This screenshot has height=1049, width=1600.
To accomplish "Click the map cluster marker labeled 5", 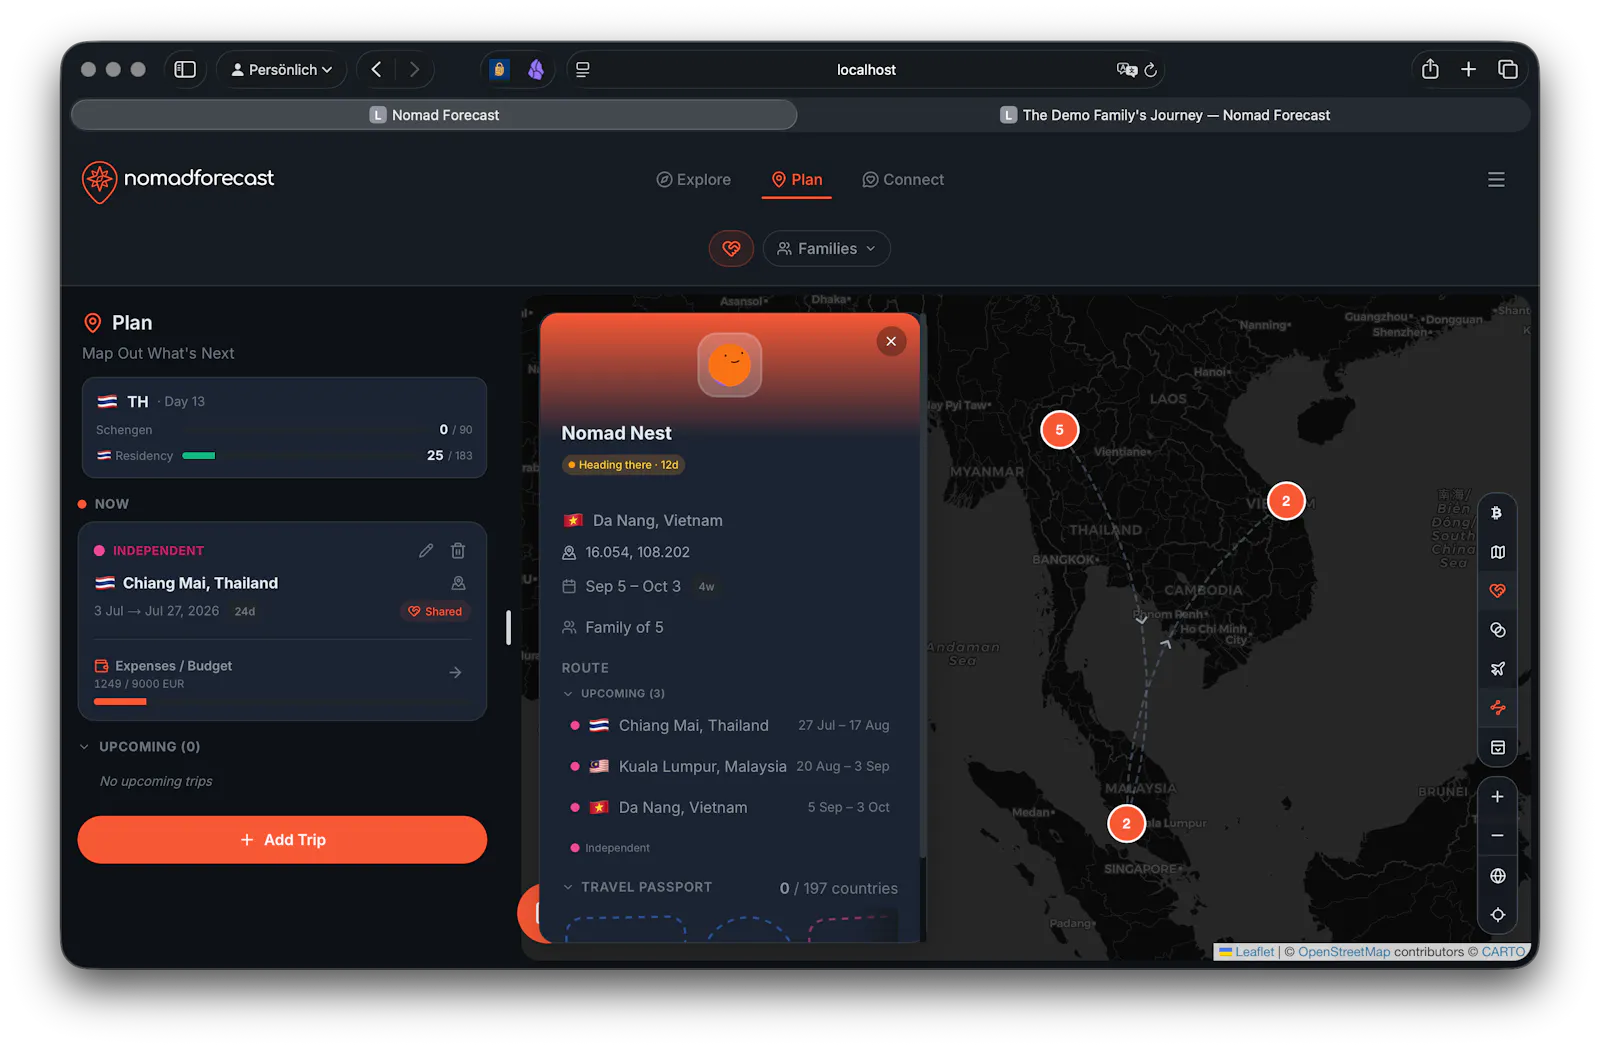I will (x=1059, y=430).
